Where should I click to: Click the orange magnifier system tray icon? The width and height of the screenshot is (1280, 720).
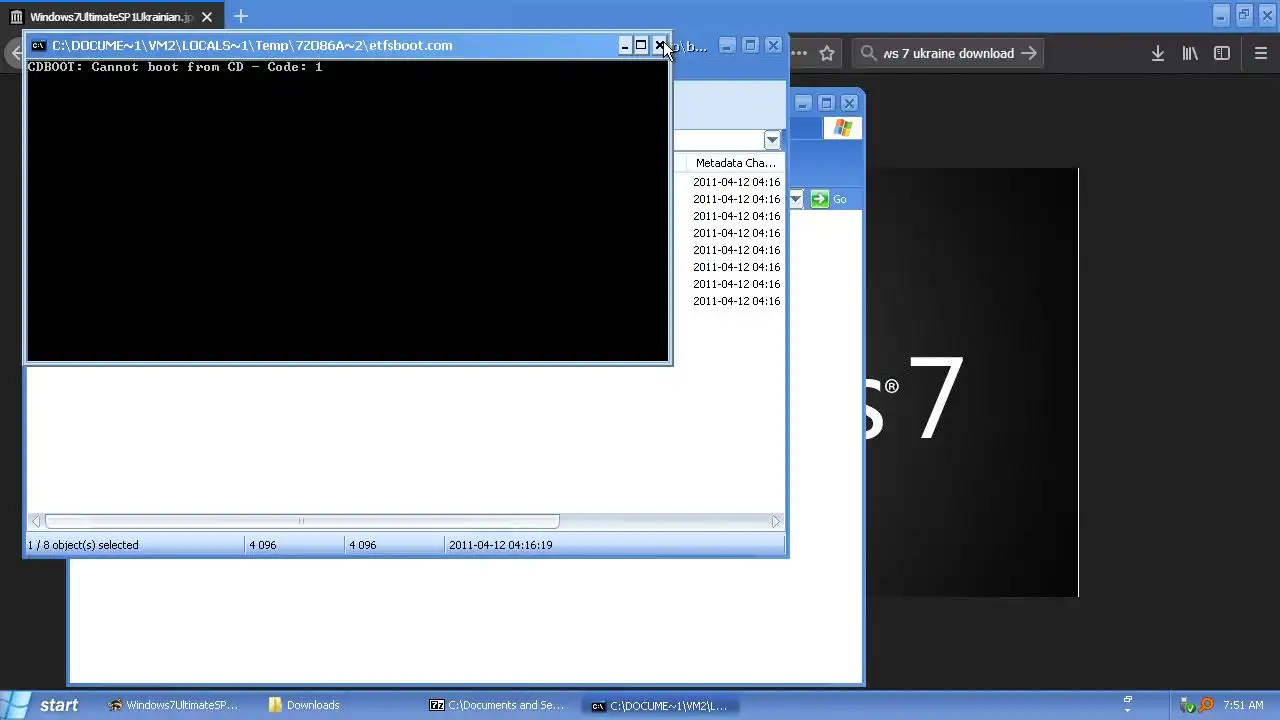click(x=1205, y=705)
